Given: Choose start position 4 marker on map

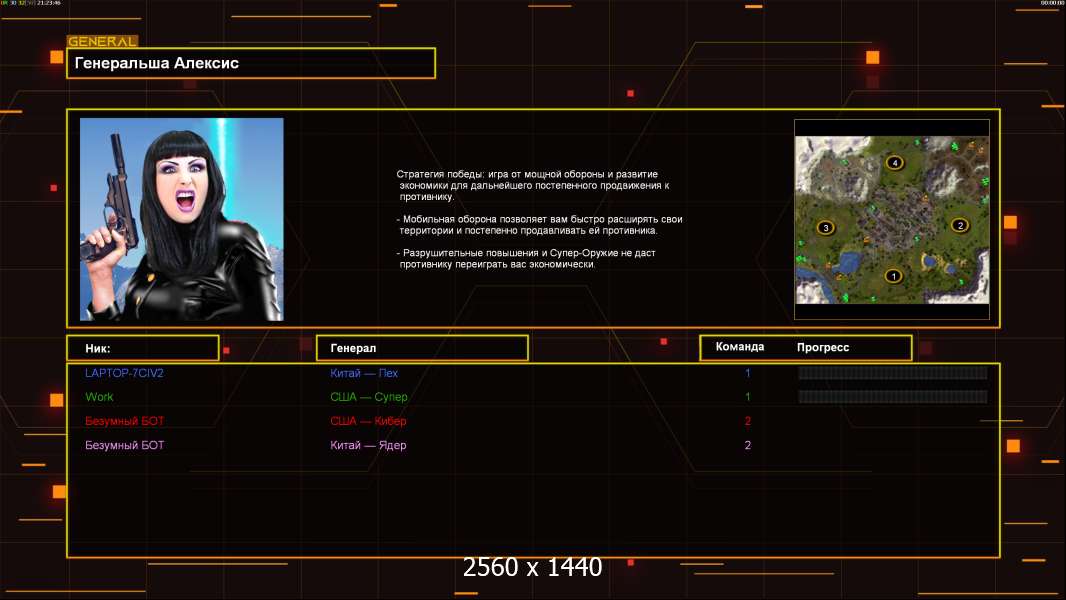Looking at the screenshot, I should (894, 162).
